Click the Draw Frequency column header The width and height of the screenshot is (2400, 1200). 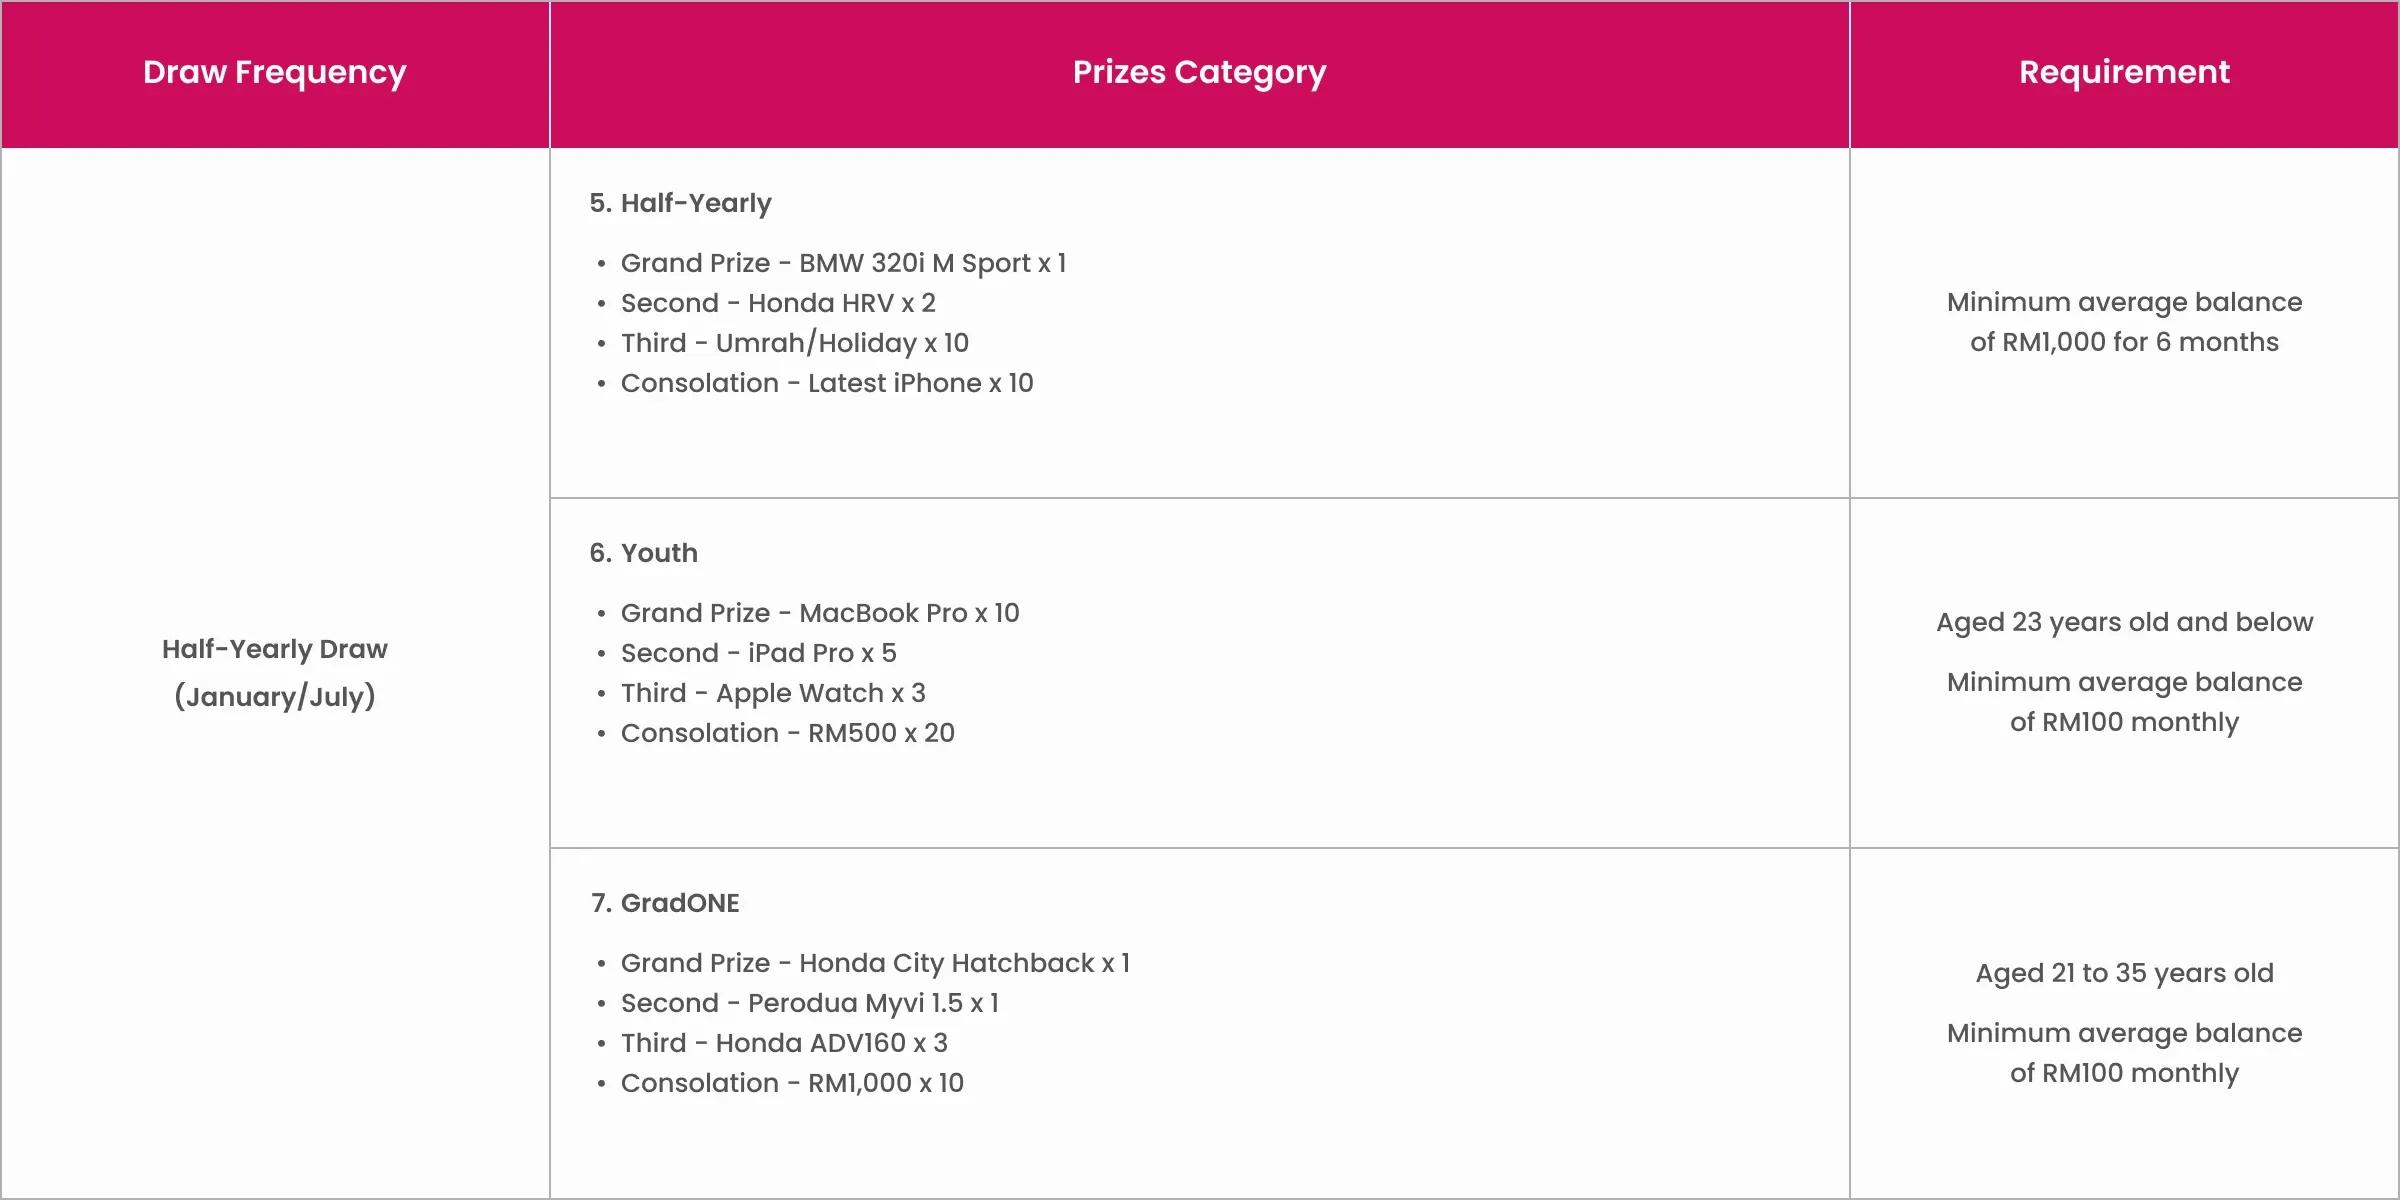coord(275,73)
